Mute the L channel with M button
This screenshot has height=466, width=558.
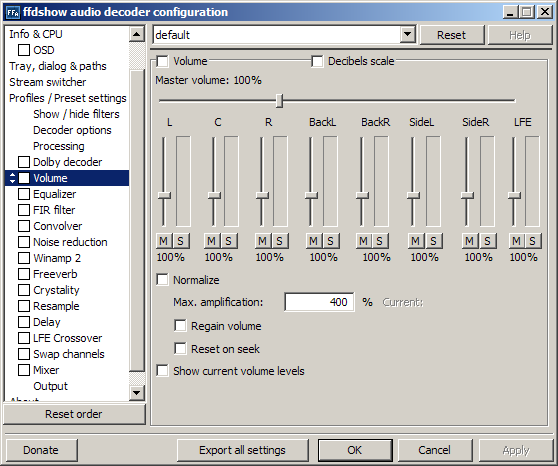coord(164,241)
